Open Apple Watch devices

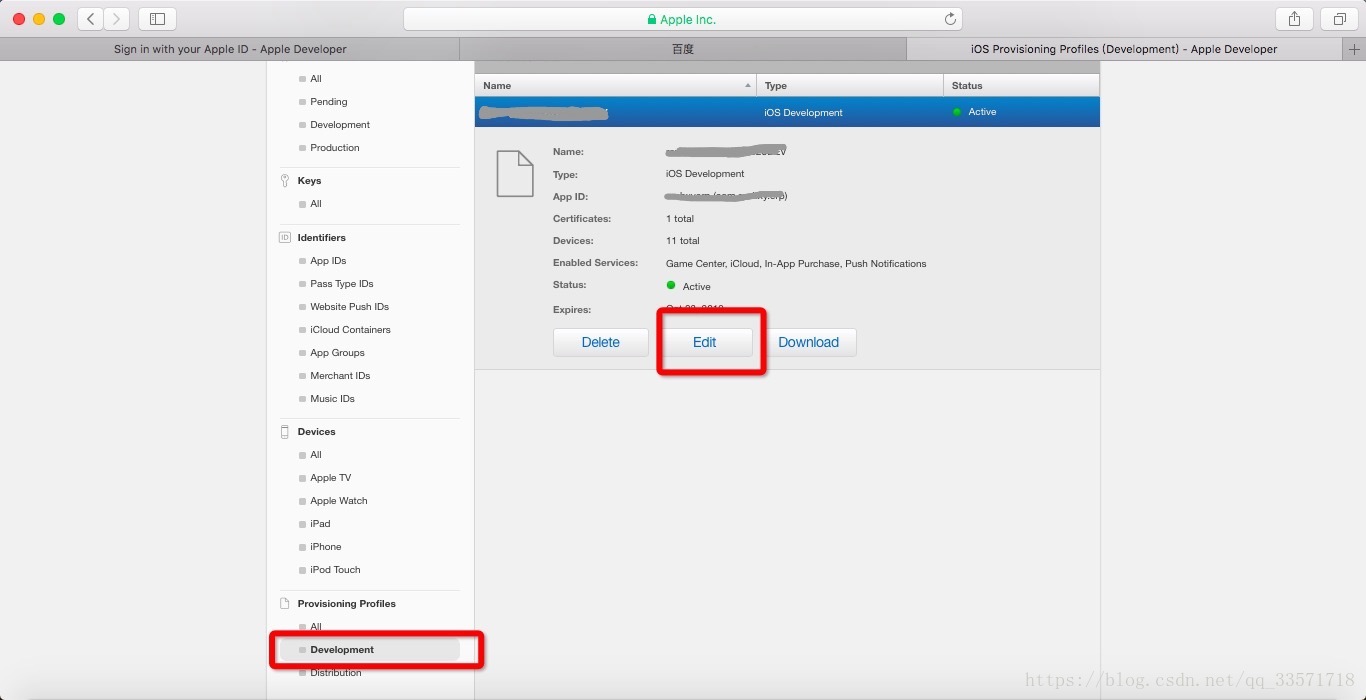(x=339, y=501)
